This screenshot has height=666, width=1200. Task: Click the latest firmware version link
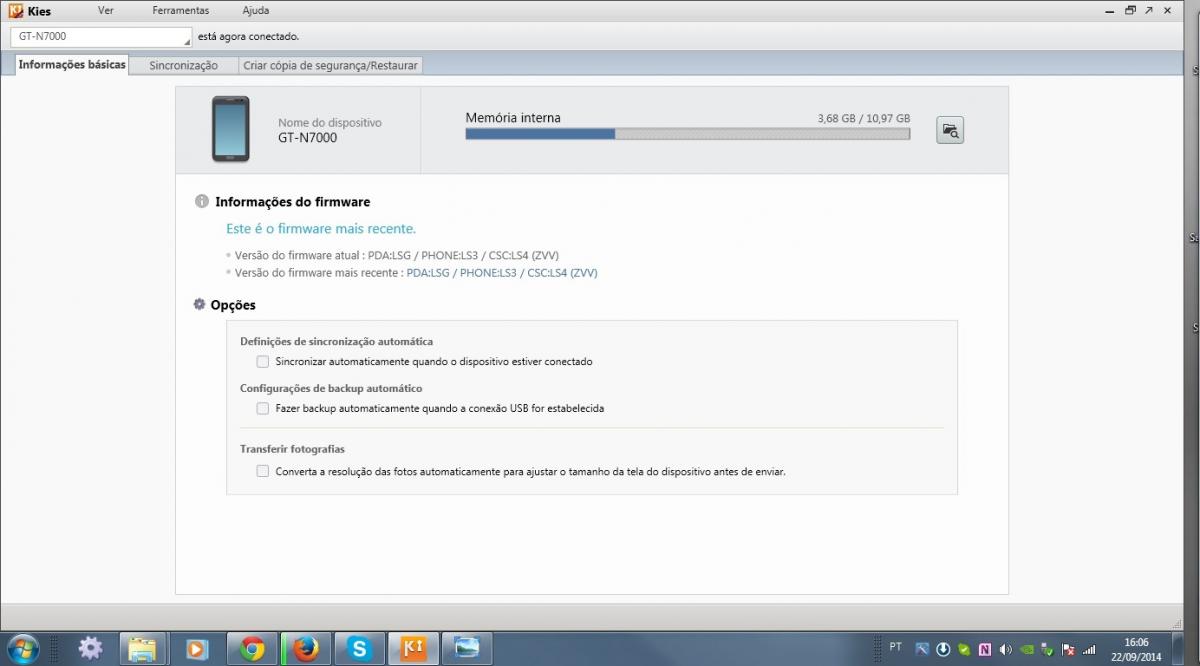click(x=502, y=272)
